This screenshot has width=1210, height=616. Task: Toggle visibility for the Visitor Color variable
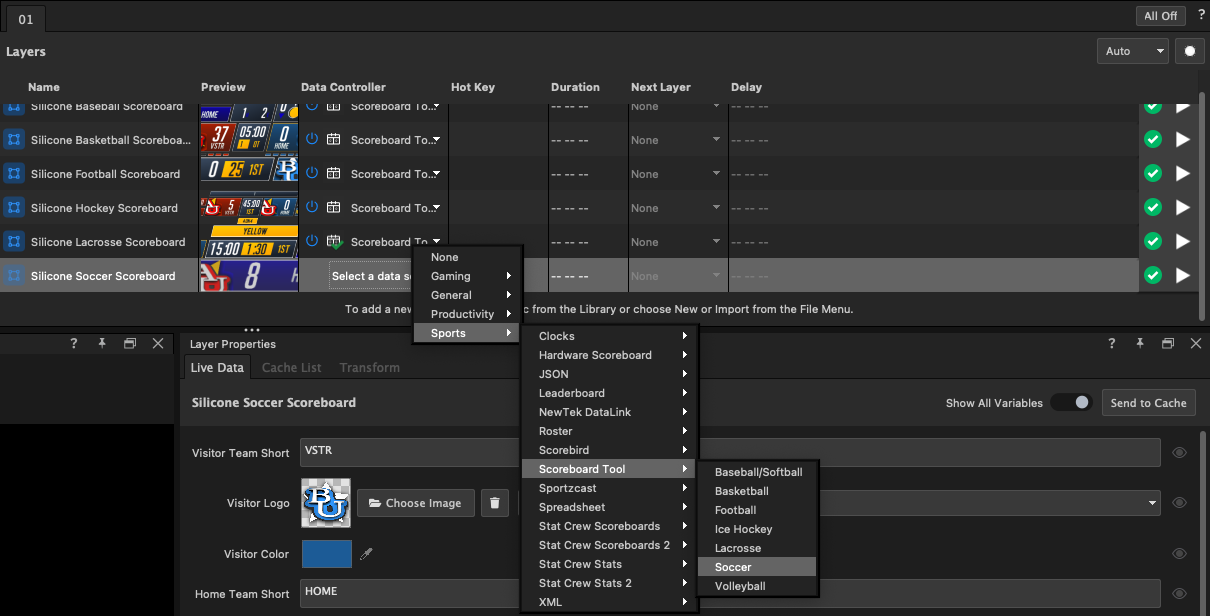1180,554
